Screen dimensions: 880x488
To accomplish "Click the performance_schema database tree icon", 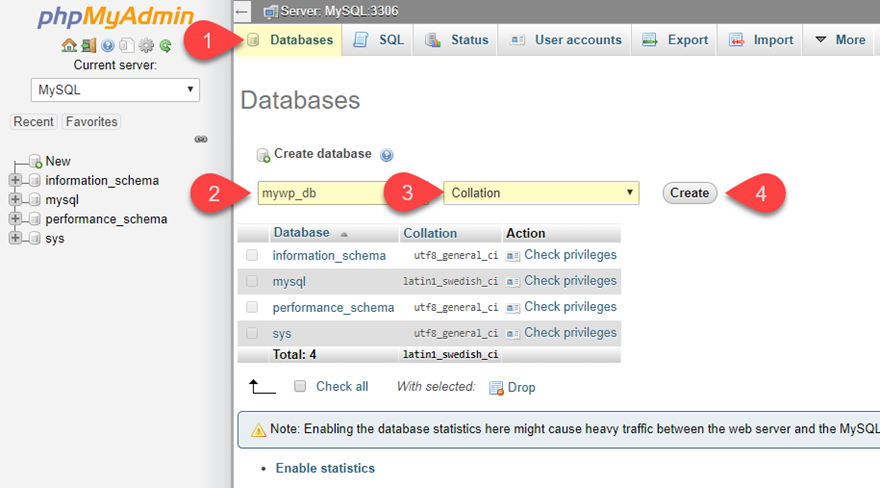I will click(x=35, y=219).
